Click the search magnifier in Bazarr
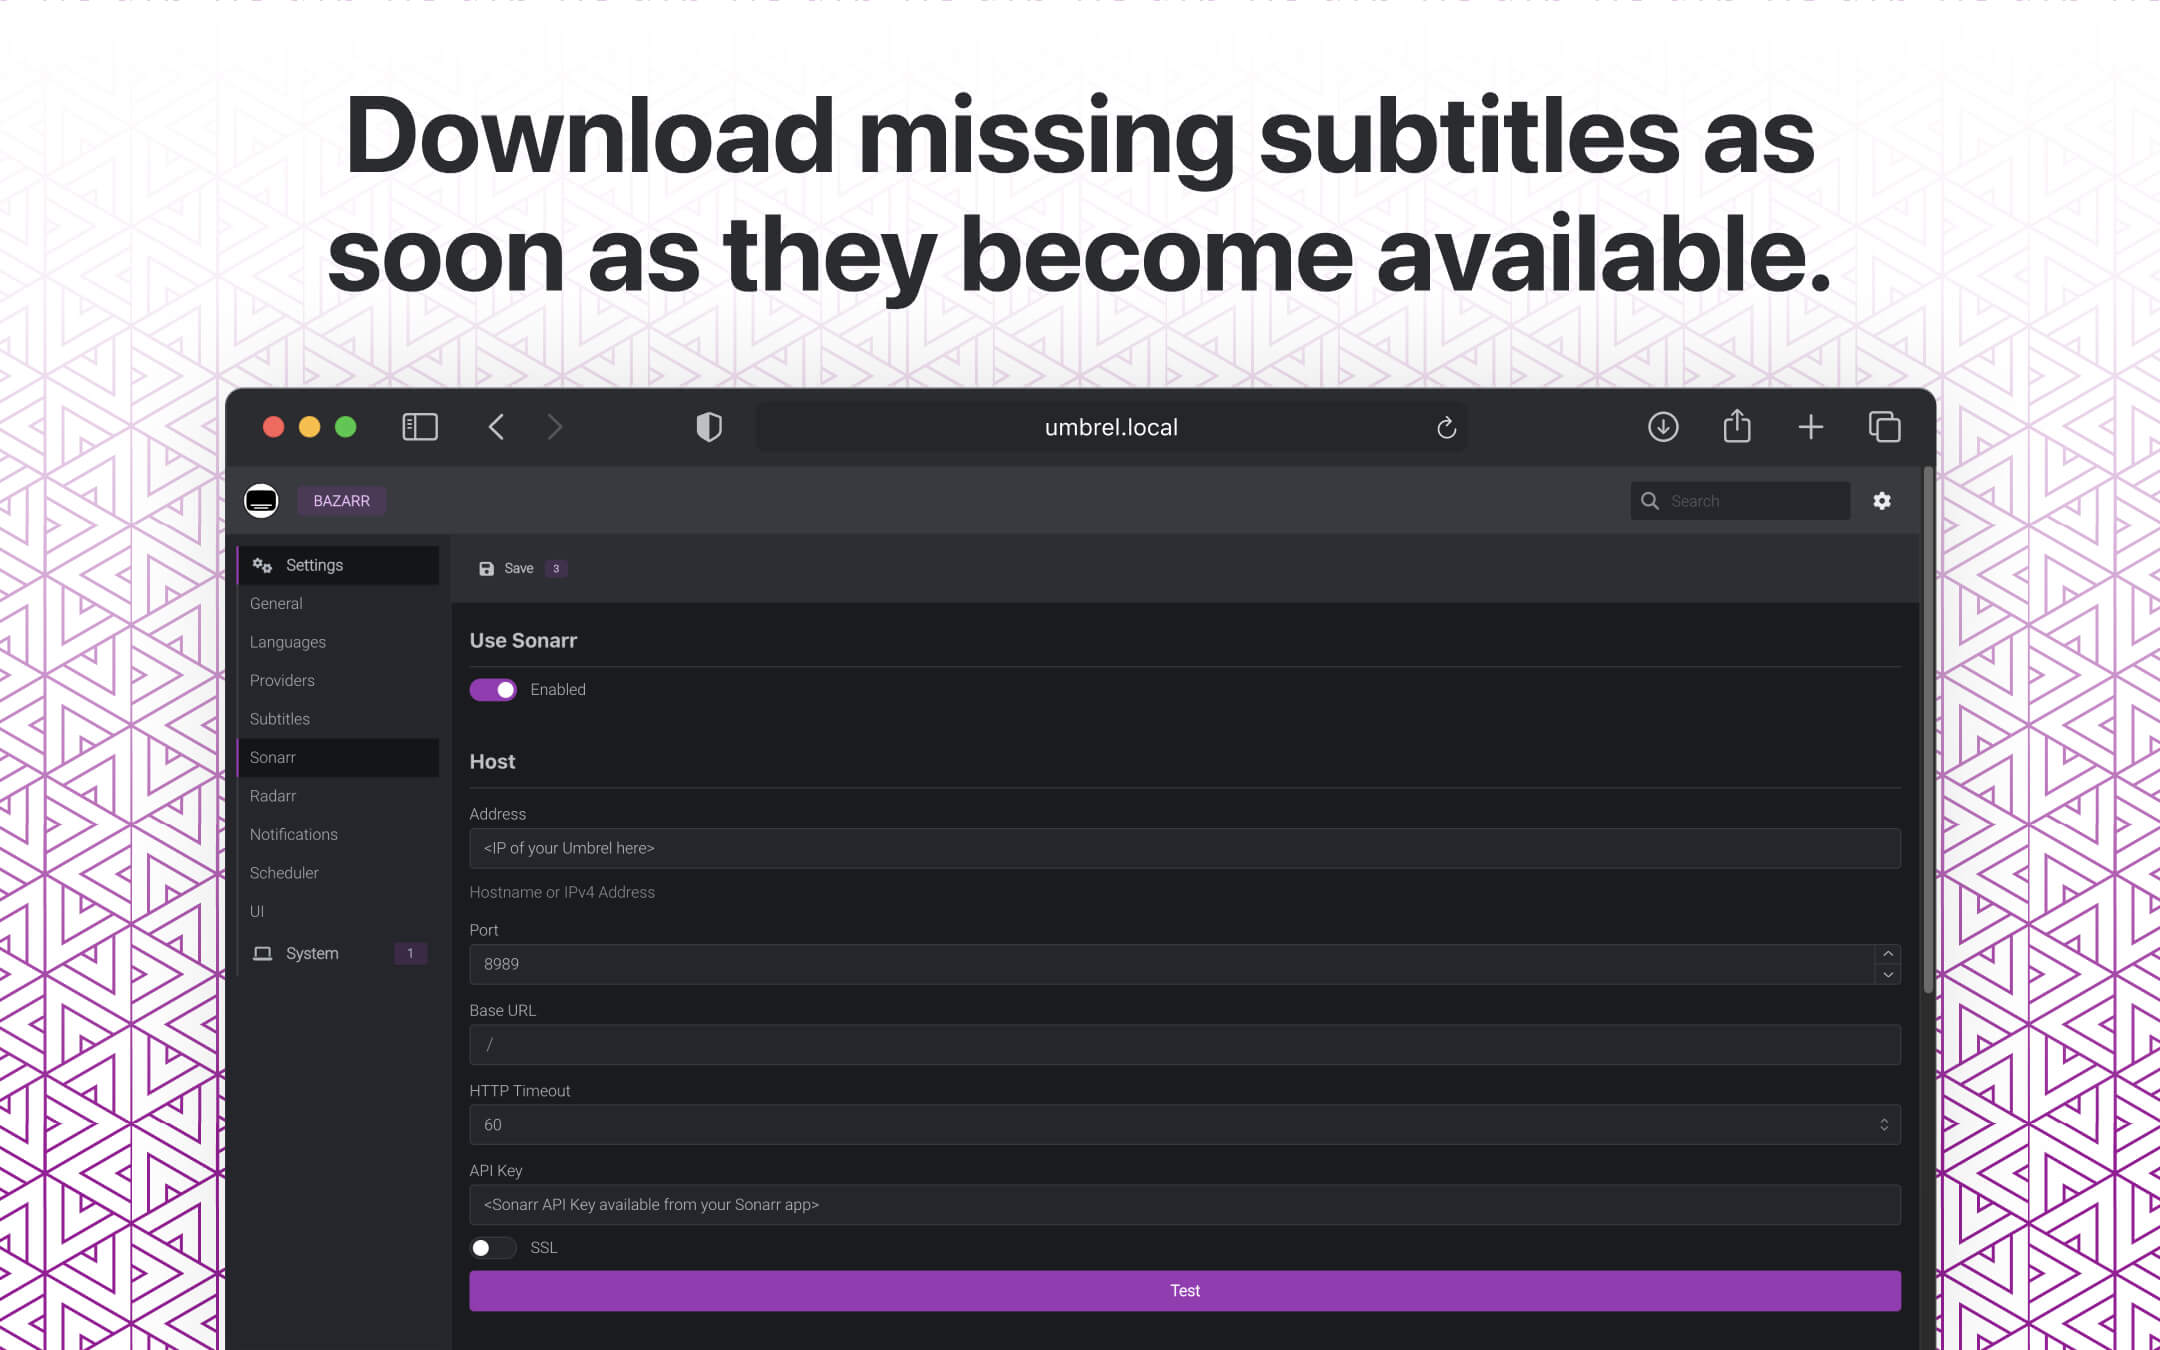Viewport: 2160px width, 1350px height. (x=1651, y=500)
